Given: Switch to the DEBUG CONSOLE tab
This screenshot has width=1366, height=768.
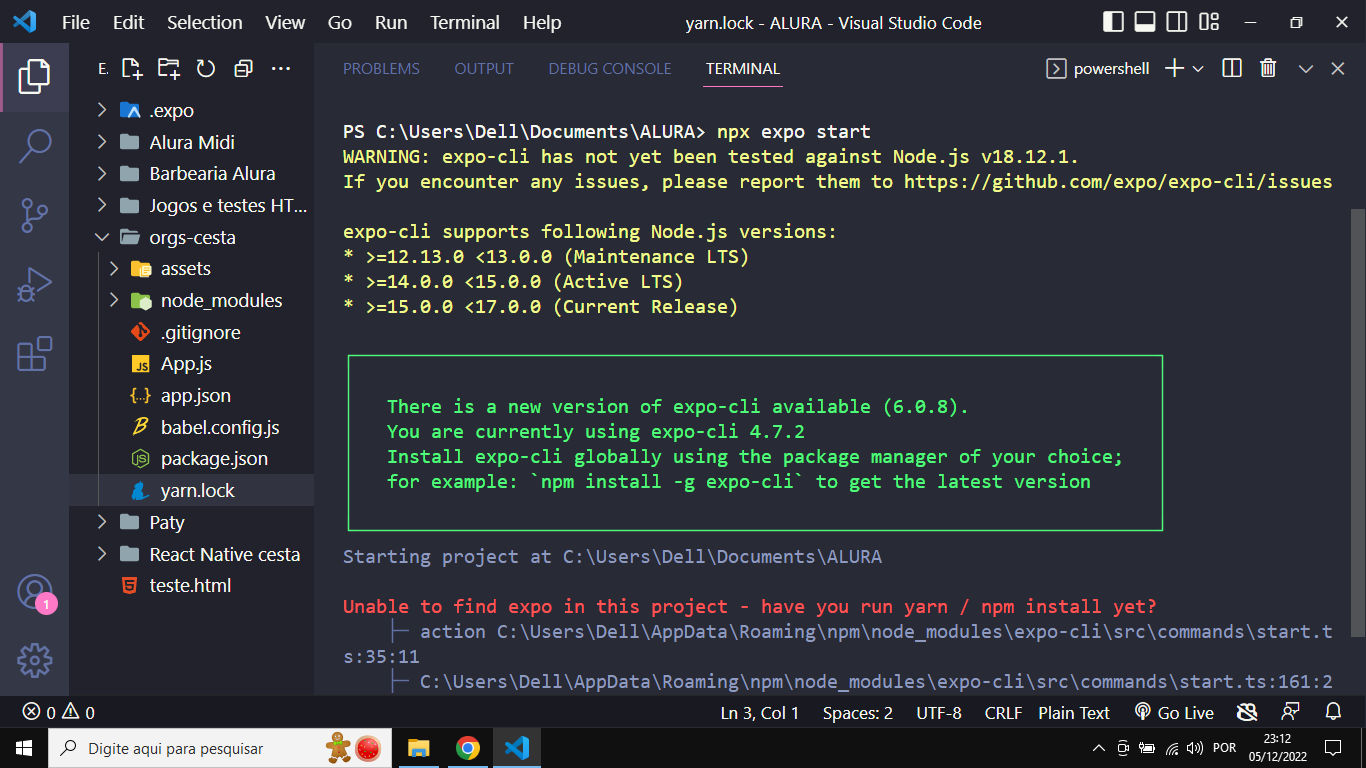Looking at the screenshot, I should (x=610, y=68).
